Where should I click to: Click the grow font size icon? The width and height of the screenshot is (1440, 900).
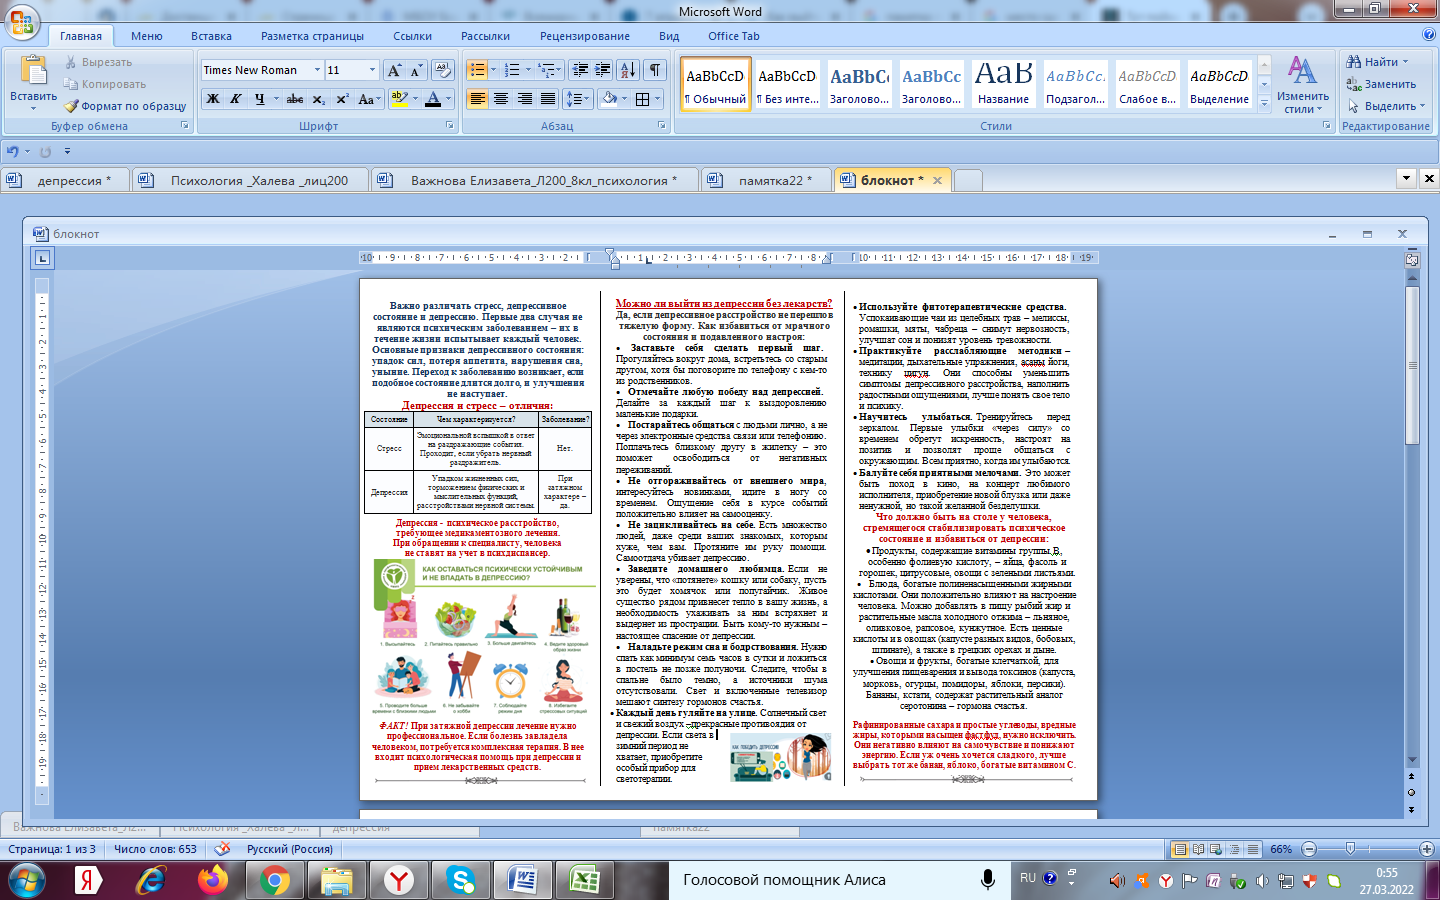click(394, 70)
